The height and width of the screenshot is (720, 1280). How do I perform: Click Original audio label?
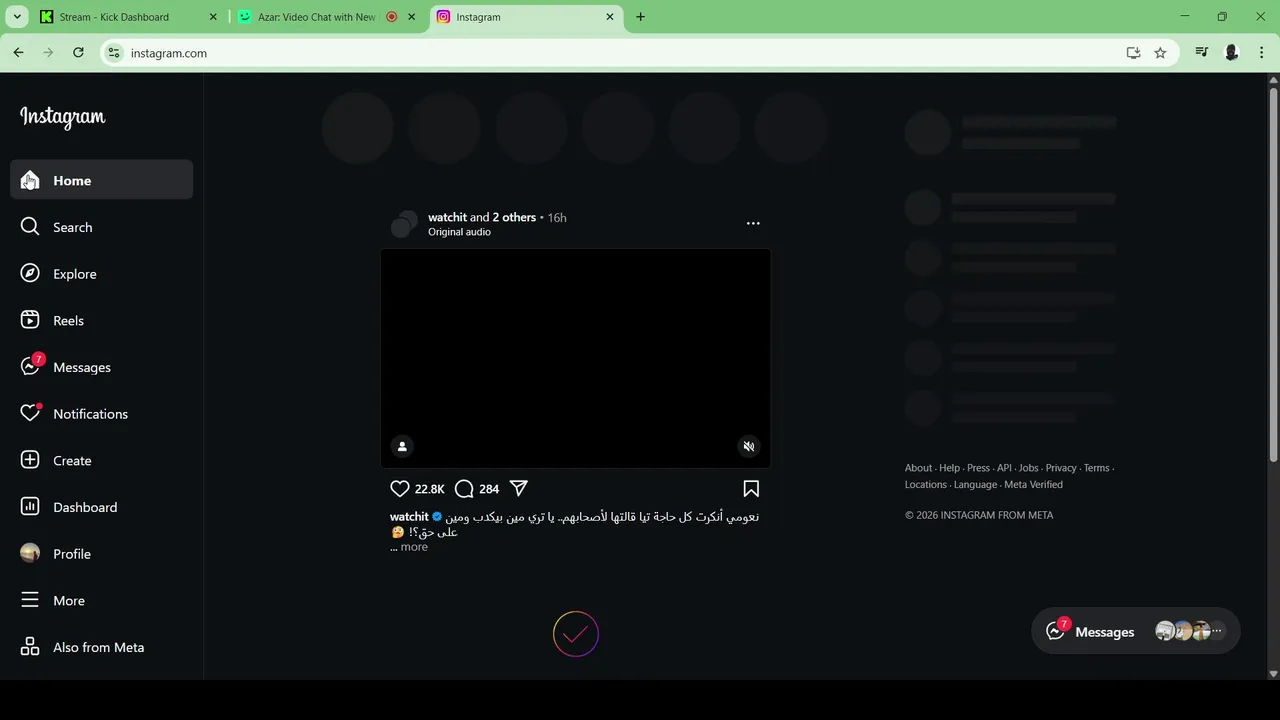point(459,232)
